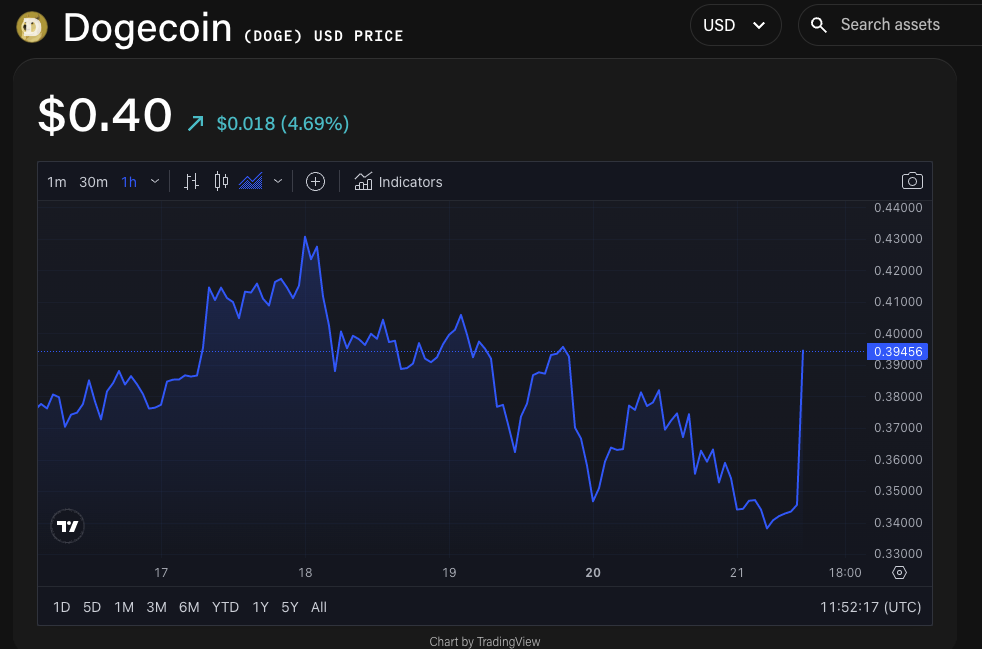Expand the chart style dropdown chevron
Viewport: 982px width, 649px height.
(x=278, y=181)
